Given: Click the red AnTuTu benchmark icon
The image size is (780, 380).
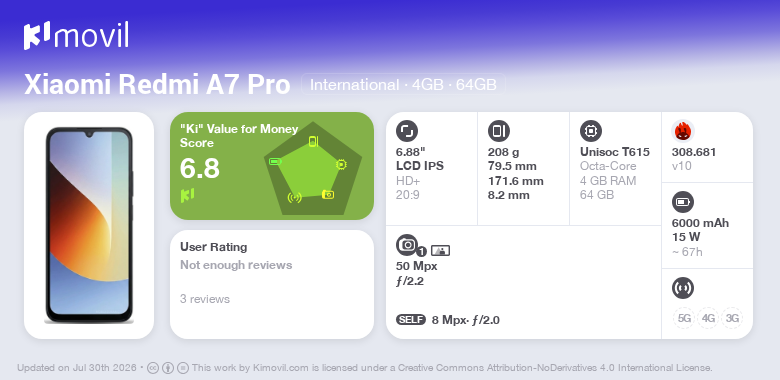Looking at the screenshot, I should click(x=683, y=131).
